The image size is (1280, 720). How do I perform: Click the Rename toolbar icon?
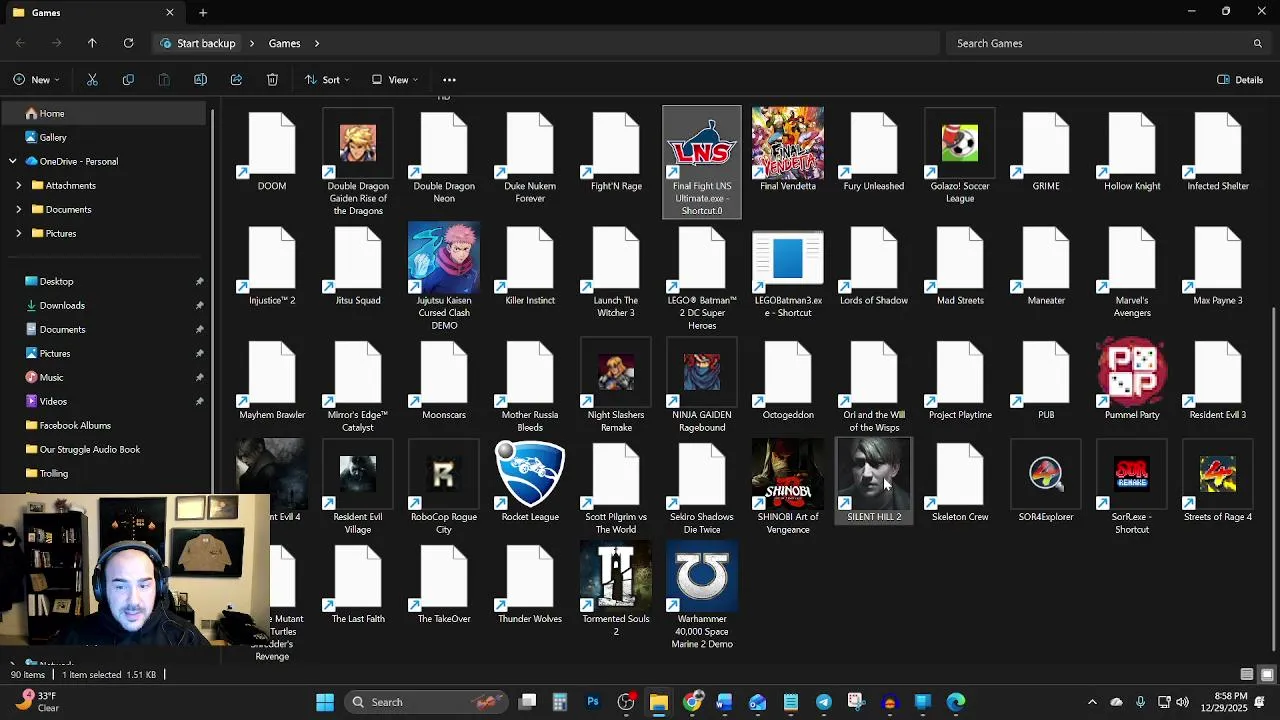(200, 80)
